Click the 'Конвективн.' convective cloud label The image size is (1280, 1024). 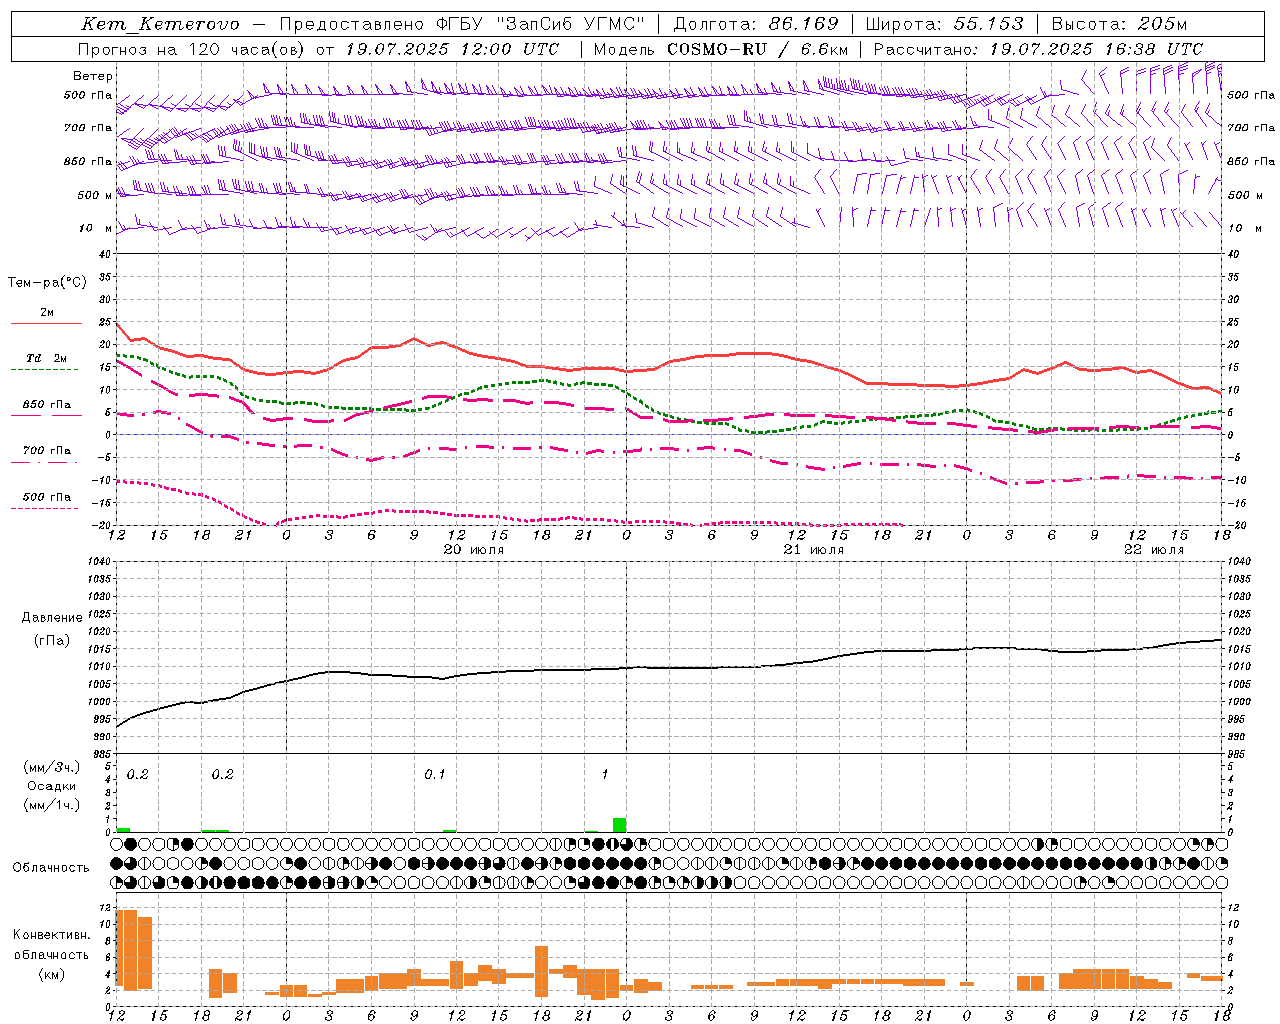(x=51, y=935)
